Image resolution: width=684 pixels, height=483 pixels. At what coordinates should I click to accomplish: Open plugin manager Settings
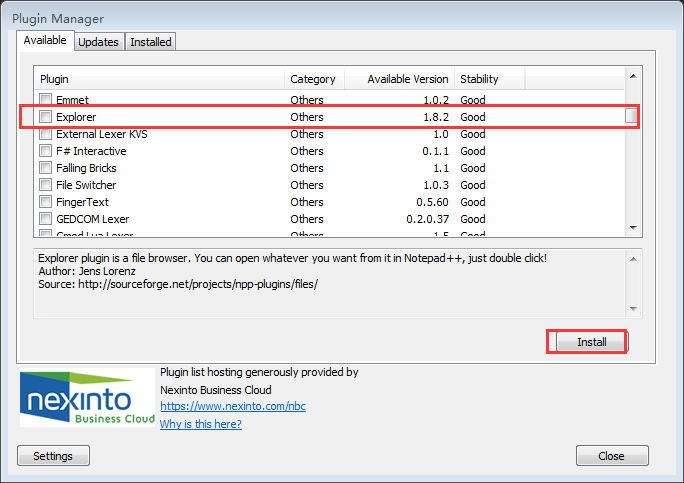point(53,456)
